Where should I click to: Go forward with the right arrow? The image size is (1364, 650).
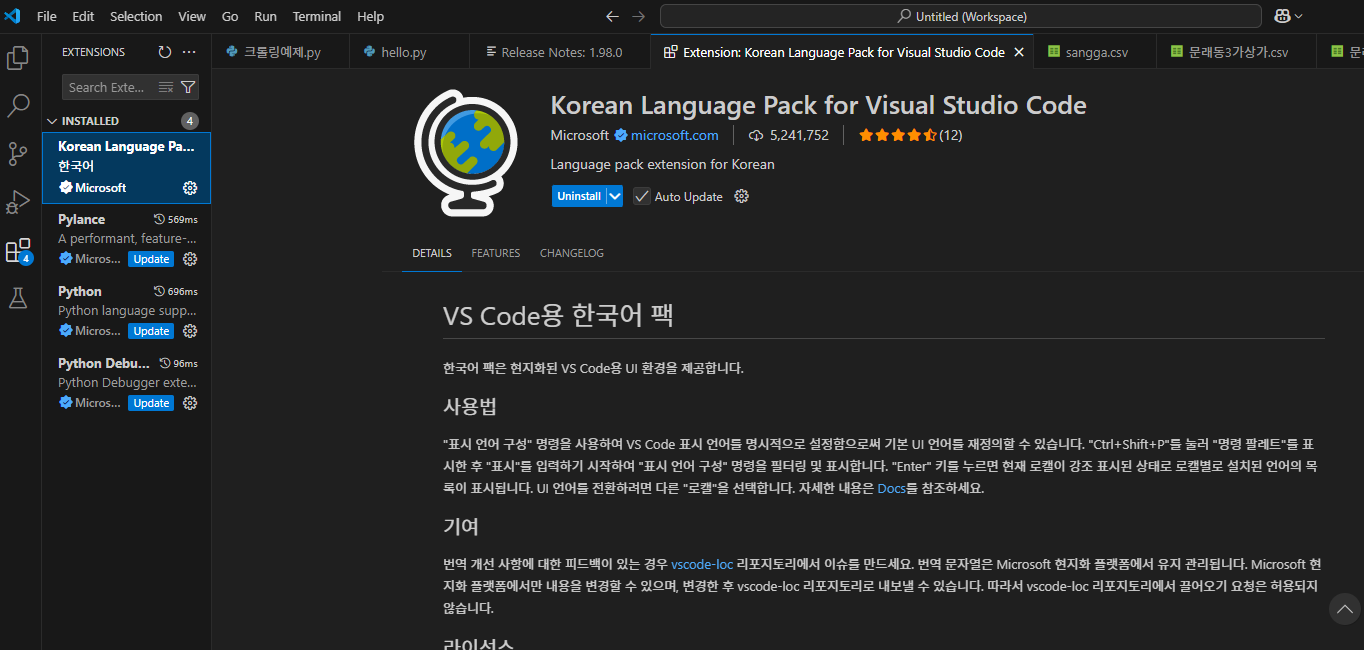[639, 16]
